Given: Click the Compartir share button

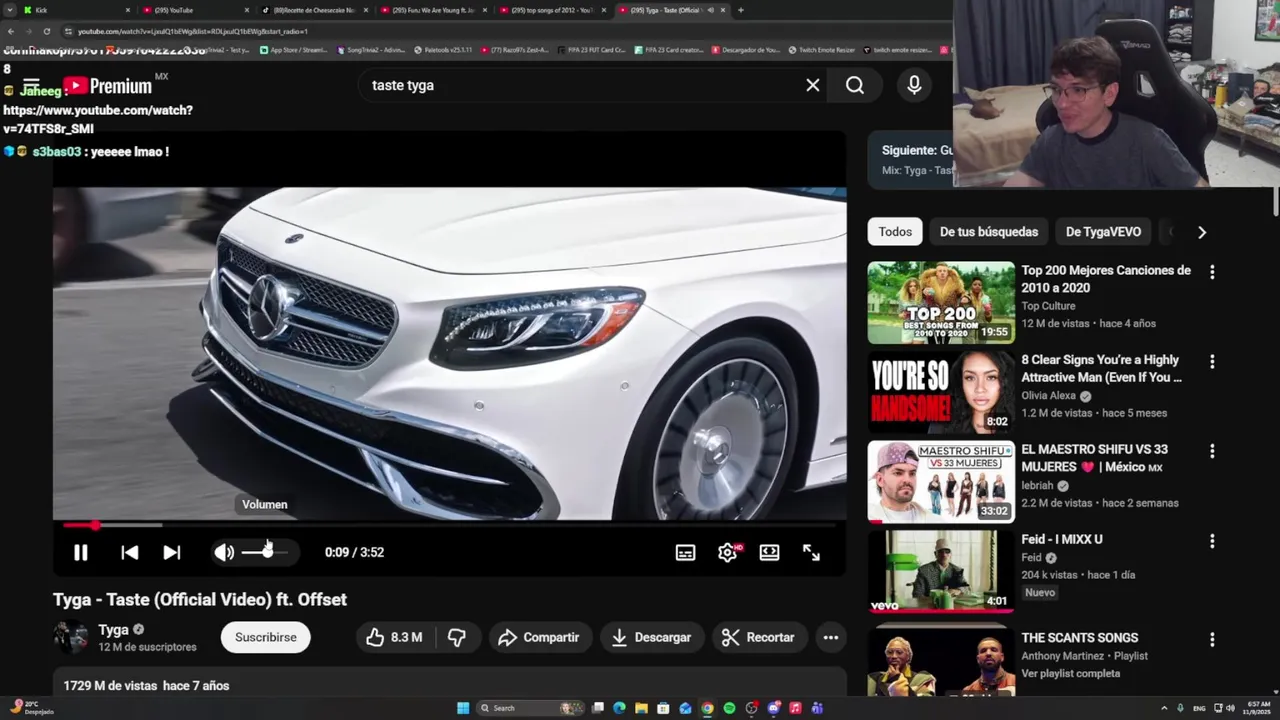Looking at the screenshot, I should click(x=540, y=637).
